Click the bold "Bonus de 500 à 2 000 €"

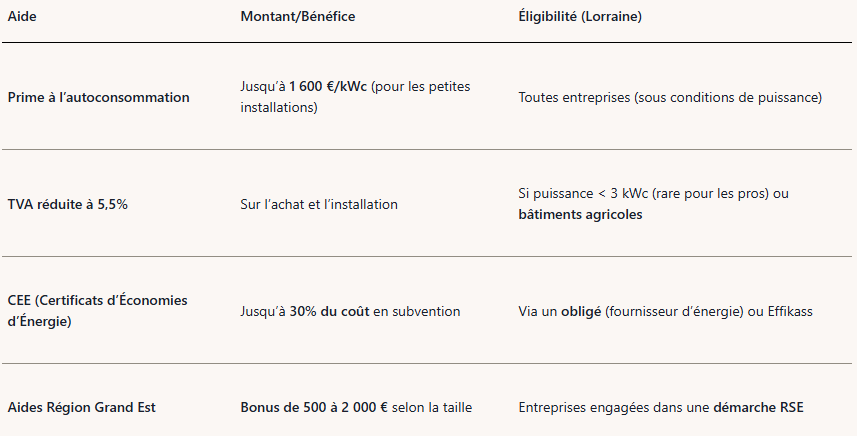click(x=314, y=407)
